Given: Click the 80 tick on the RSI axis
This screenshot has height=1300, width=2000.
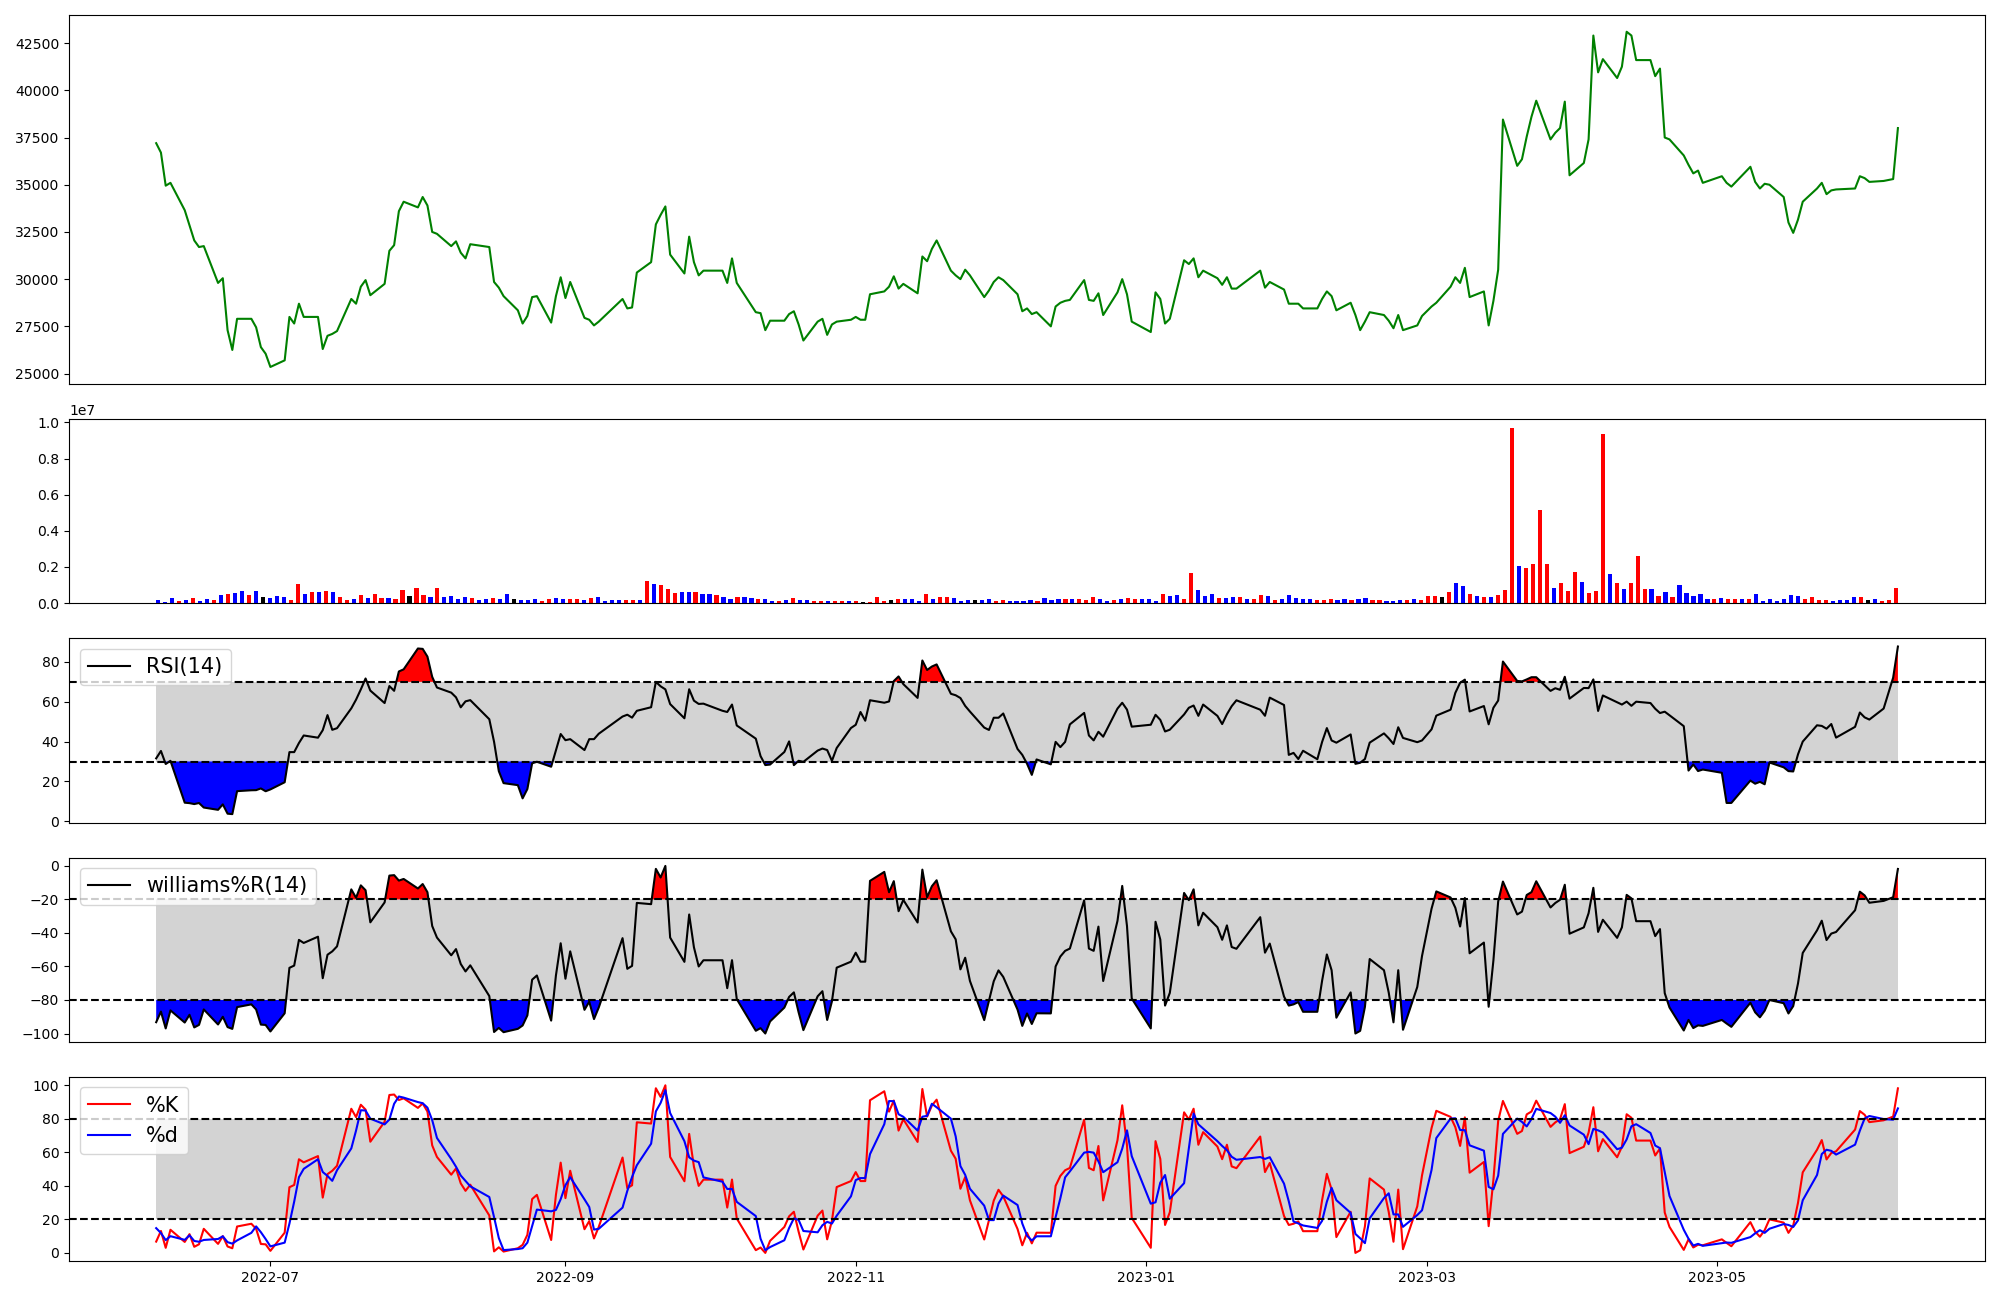Looking at the screenshot, I should [51, 662].
